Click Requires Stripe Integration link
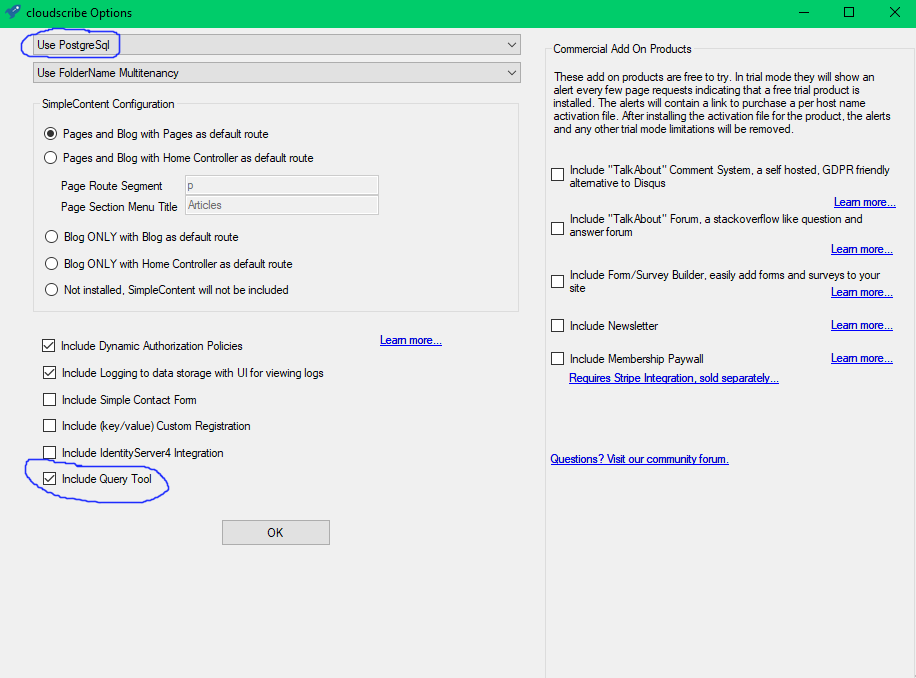The width and height of the screenshot is (916, 678). click(673, 378)
